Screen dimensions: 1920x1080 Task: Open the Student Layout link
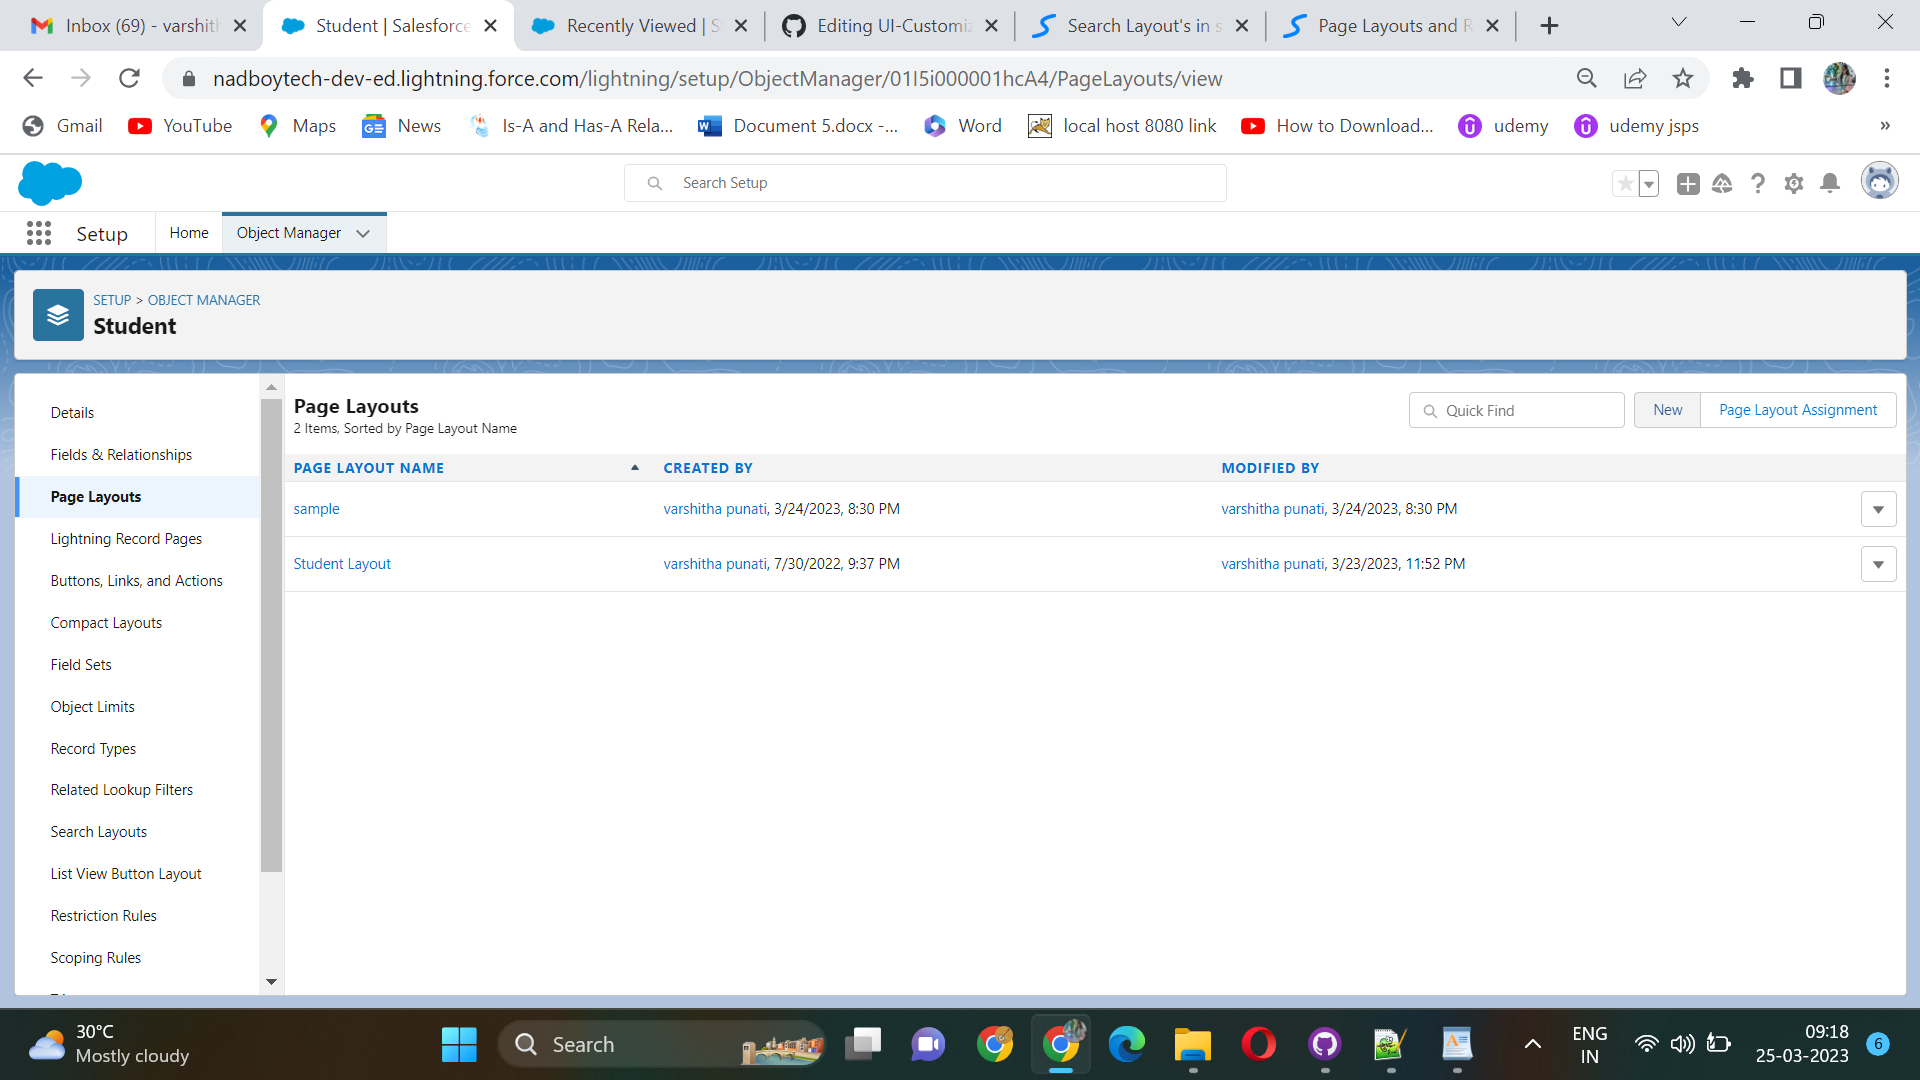pos(341,563)
